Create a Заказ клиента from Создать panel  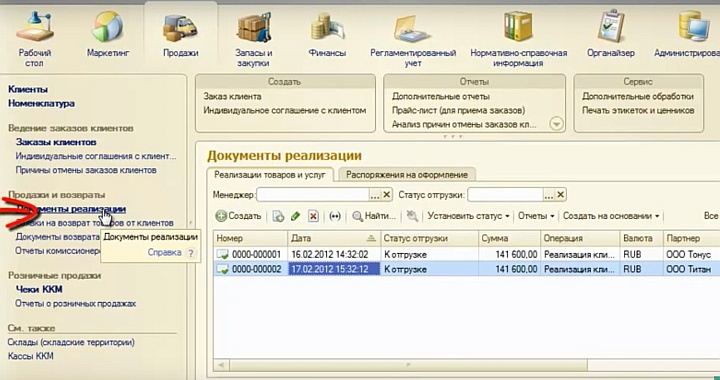point(232,96)
